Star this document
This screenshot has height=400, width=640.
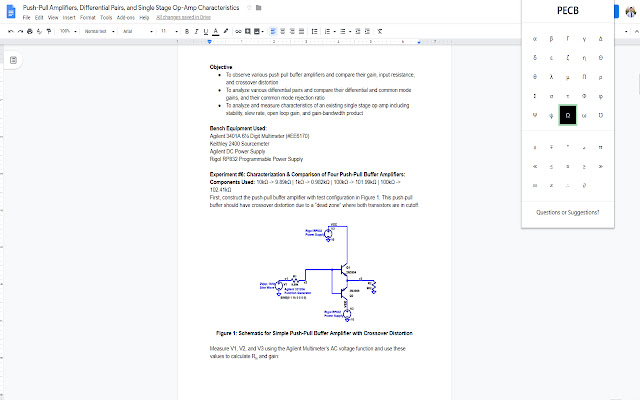tap(249, 8)
